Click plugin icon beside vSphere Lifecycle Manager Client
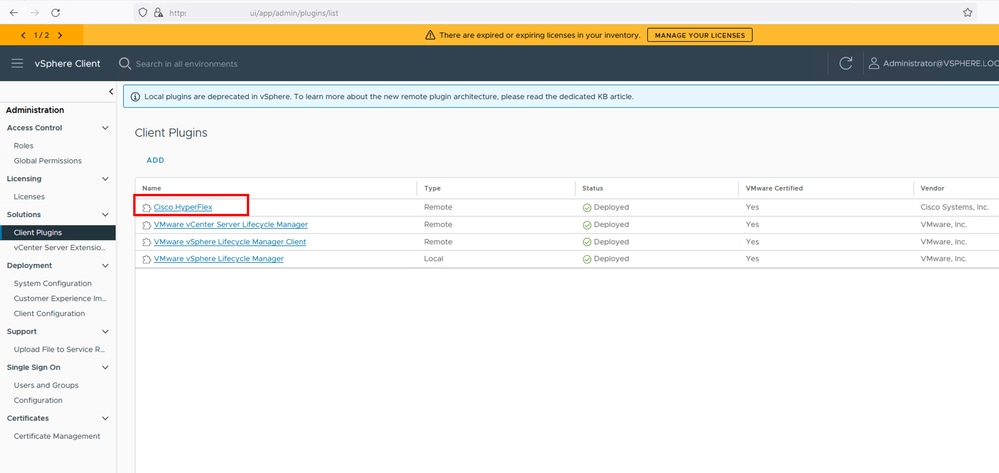 click(x=147, y=242)
